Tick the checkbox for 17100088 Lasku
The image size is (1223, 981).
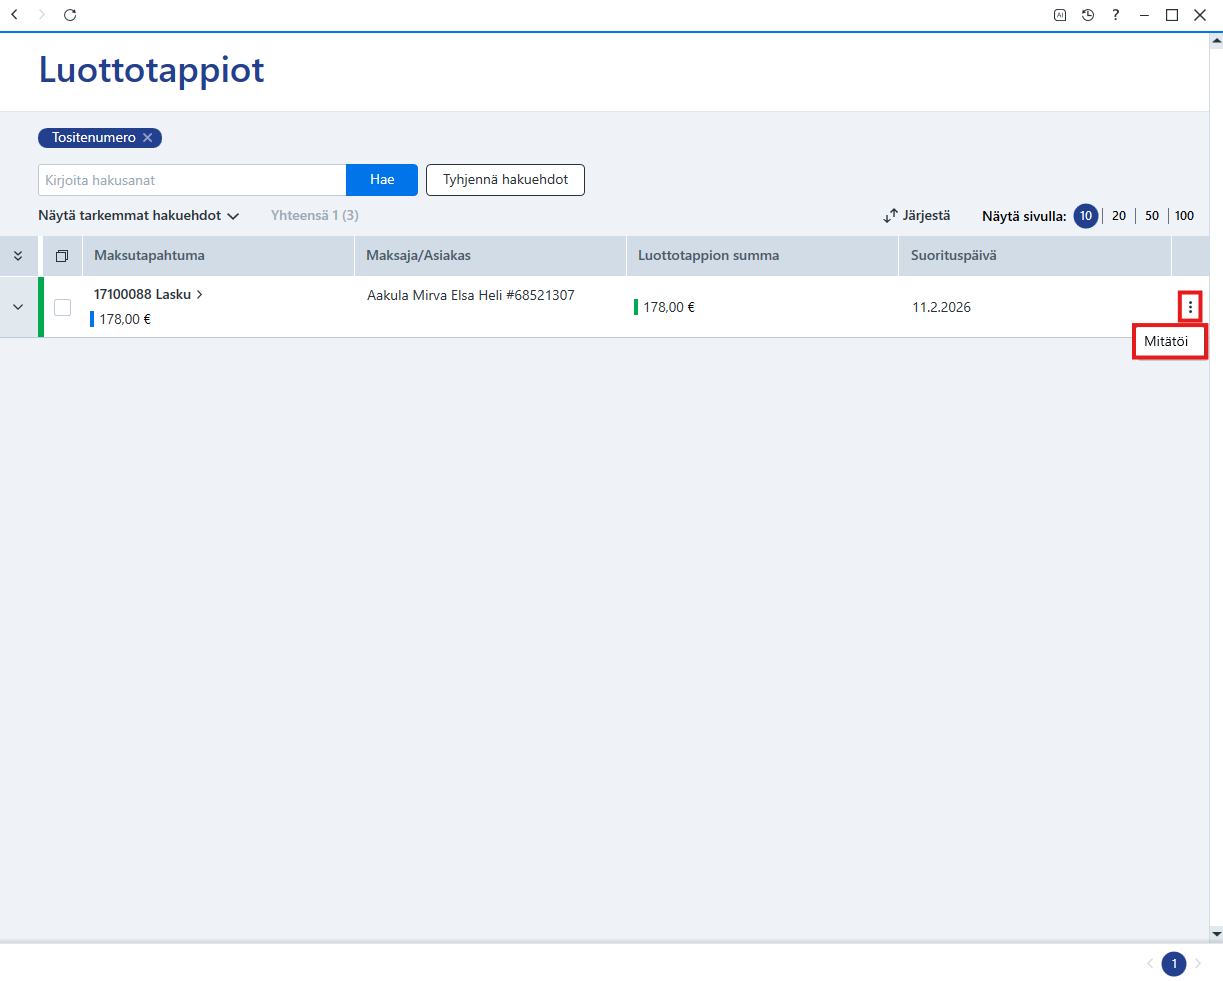pyautogui.click(x=62, y=307)
